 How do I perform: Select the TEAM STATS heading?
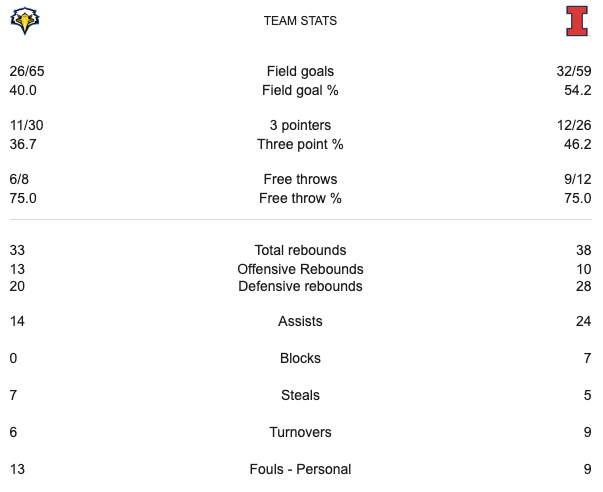(x=300, y=21)
